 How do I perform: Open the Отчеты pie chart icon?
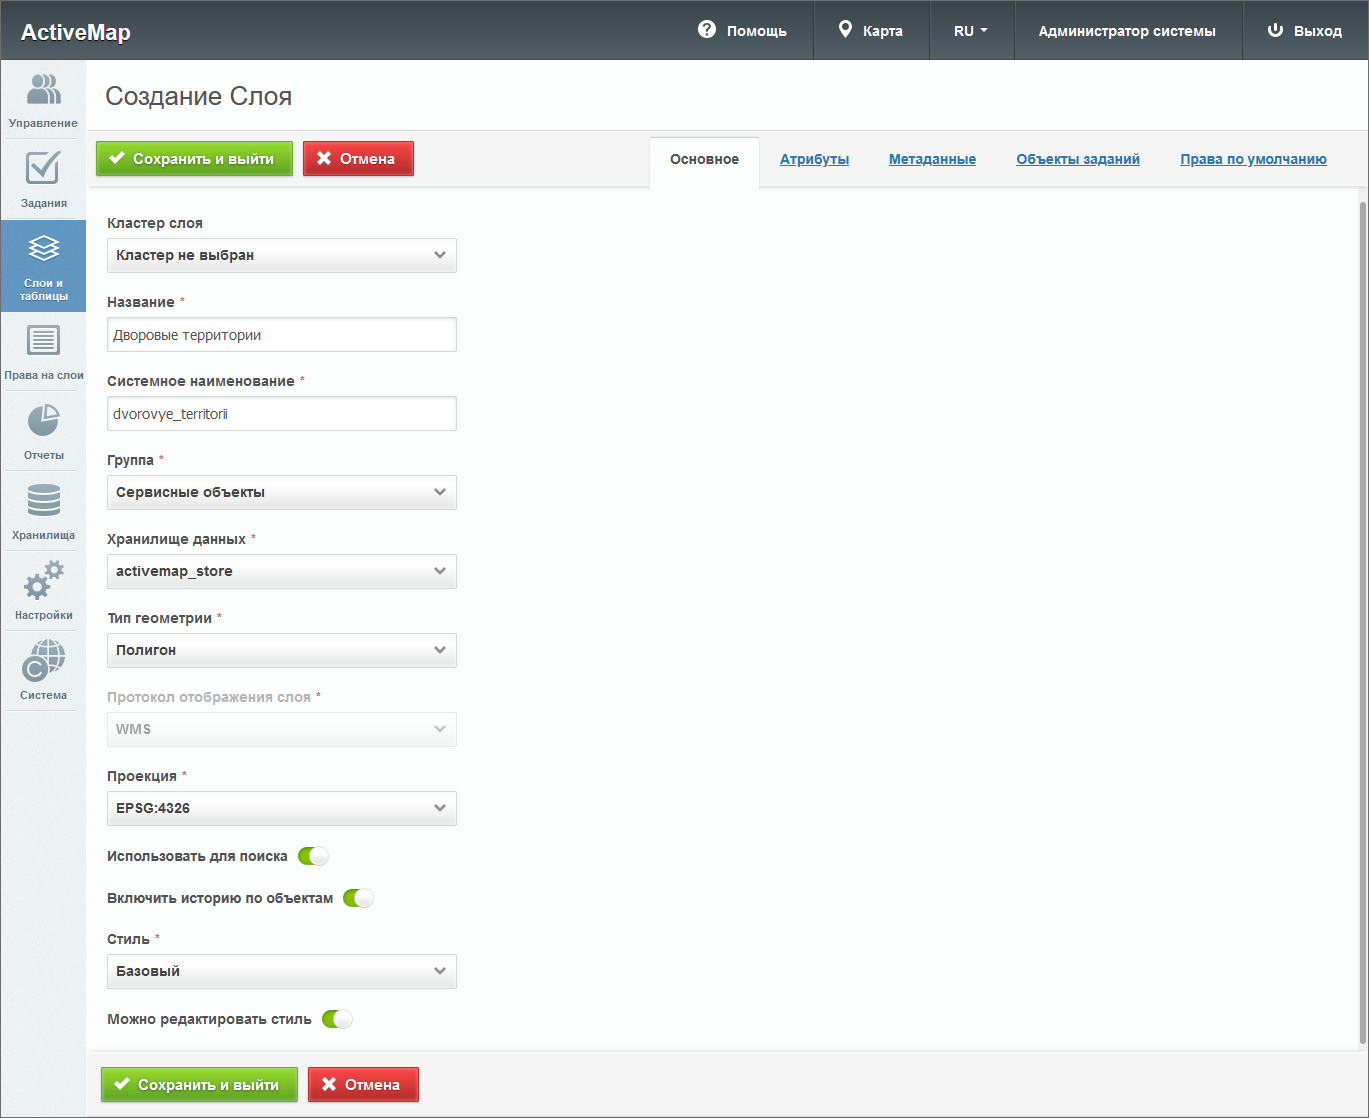pos(43,421)
